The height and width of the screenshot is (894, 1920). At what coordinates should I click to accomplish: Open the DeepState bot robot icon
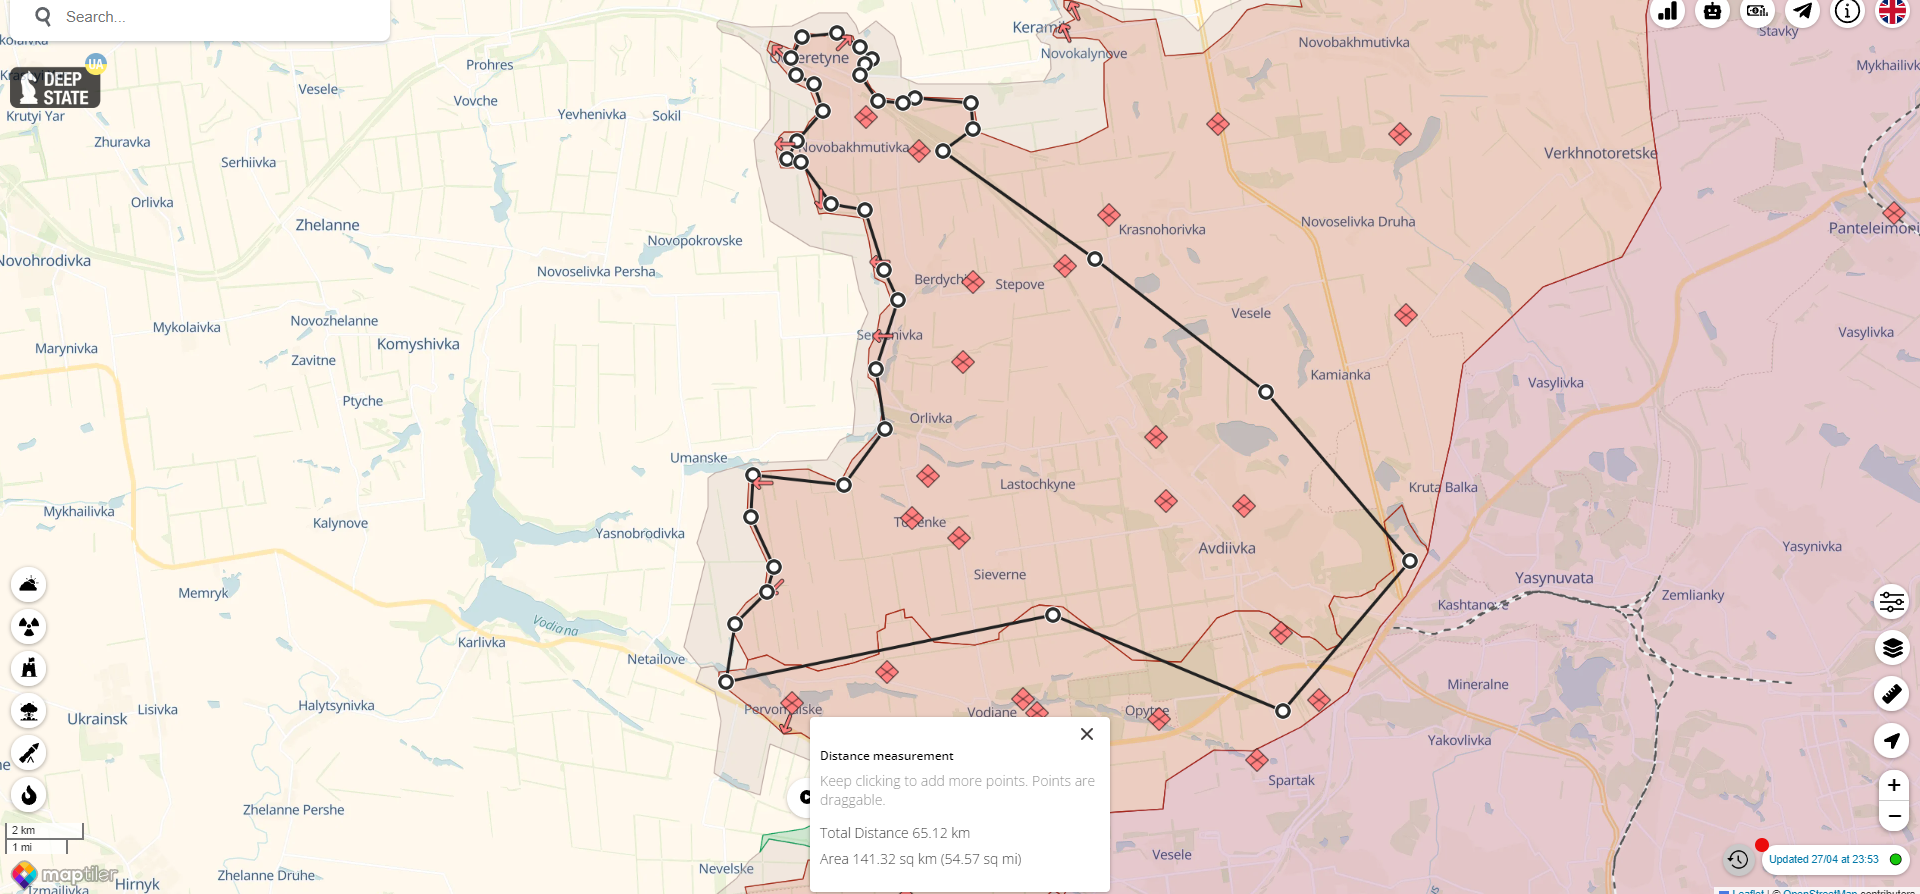(1712, 11)
